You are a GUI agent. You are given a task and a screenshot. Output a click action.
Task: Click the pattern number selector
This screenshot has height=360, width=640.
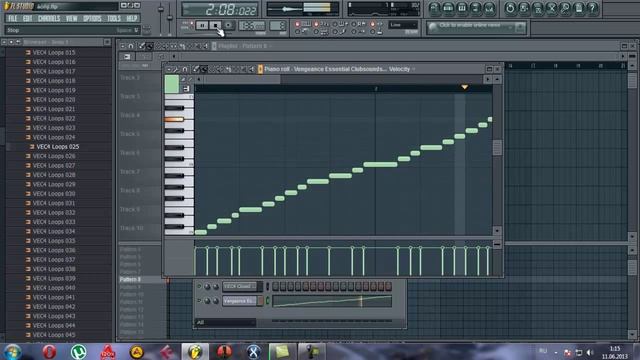click(x=278, y=25)
